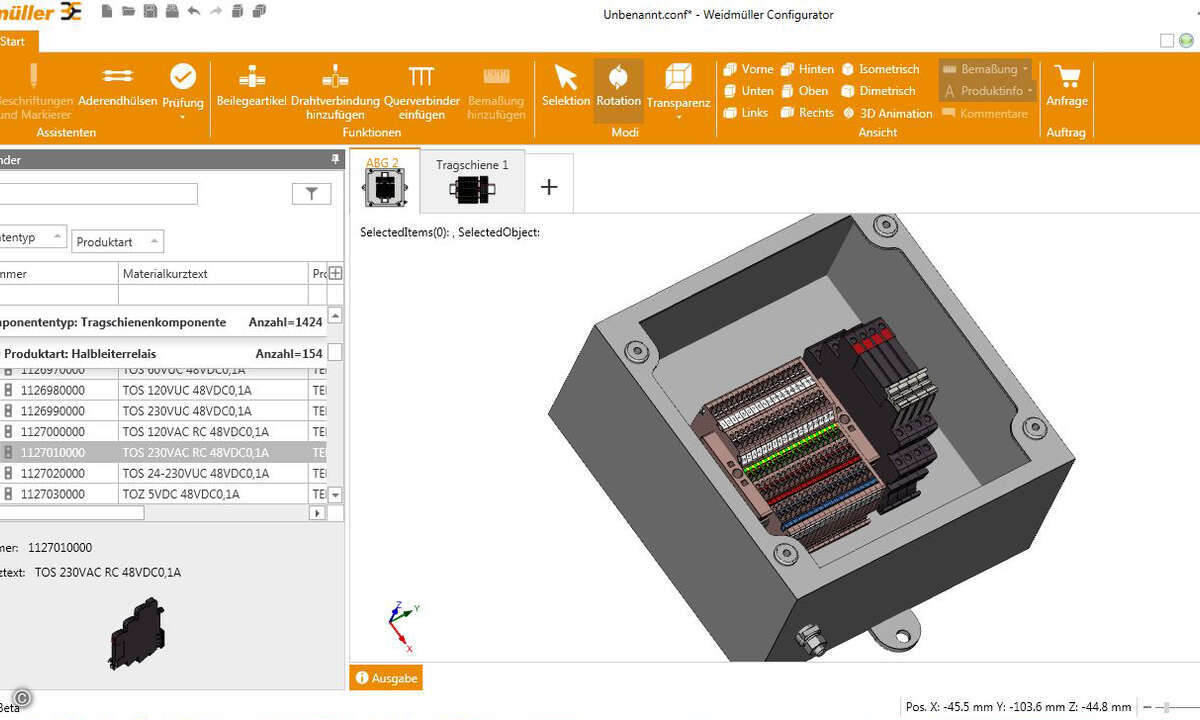The width and height of the screenshot is (1200, 720).
Task: Open the Produktinfo dropdown
Action: click(x=1030, y=92)
